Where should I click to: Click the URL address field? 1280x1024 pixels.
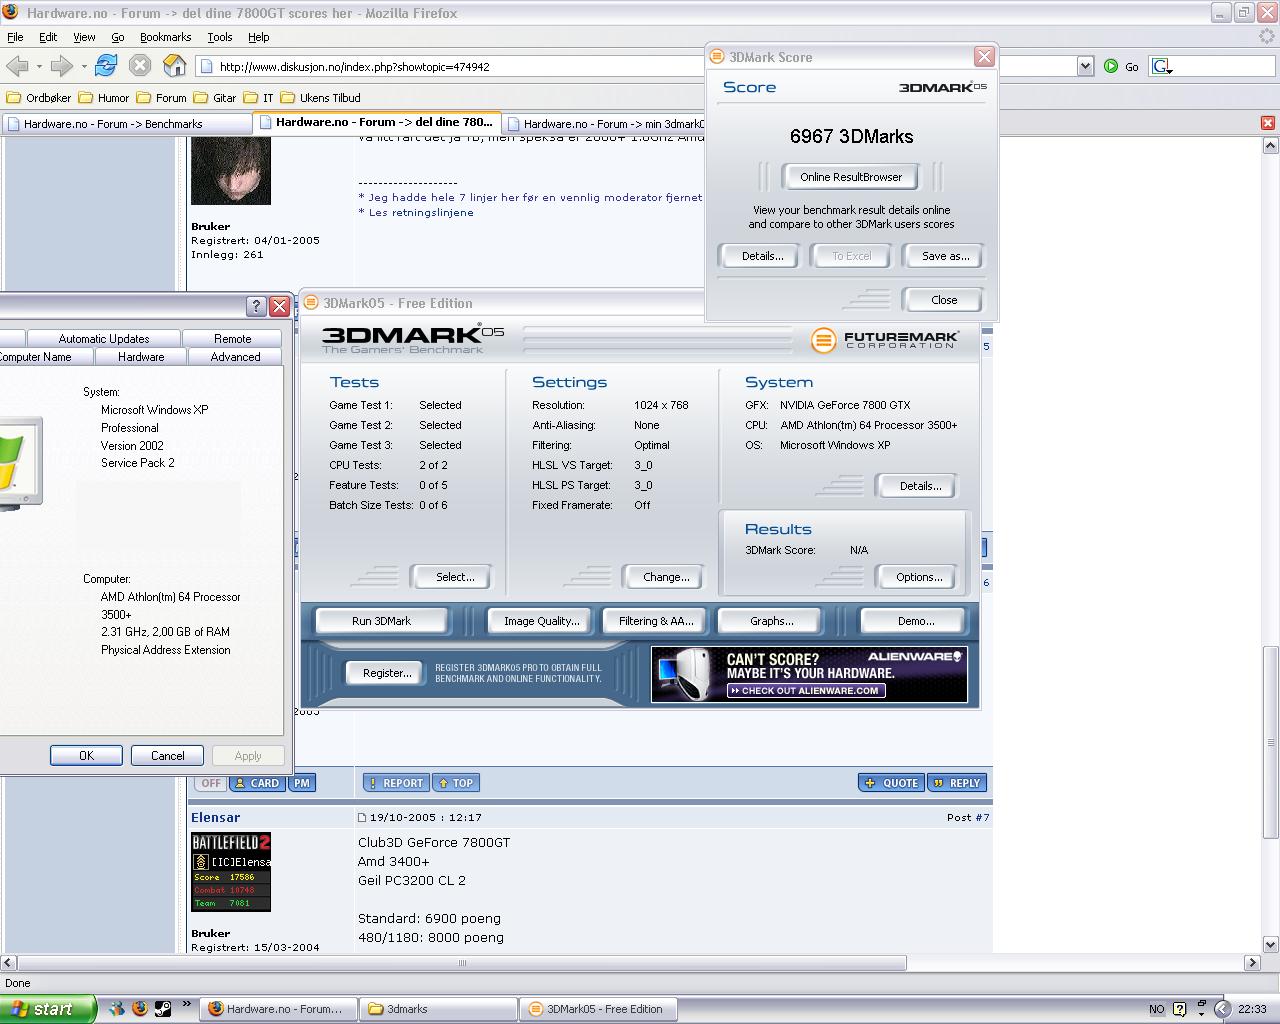635,66
